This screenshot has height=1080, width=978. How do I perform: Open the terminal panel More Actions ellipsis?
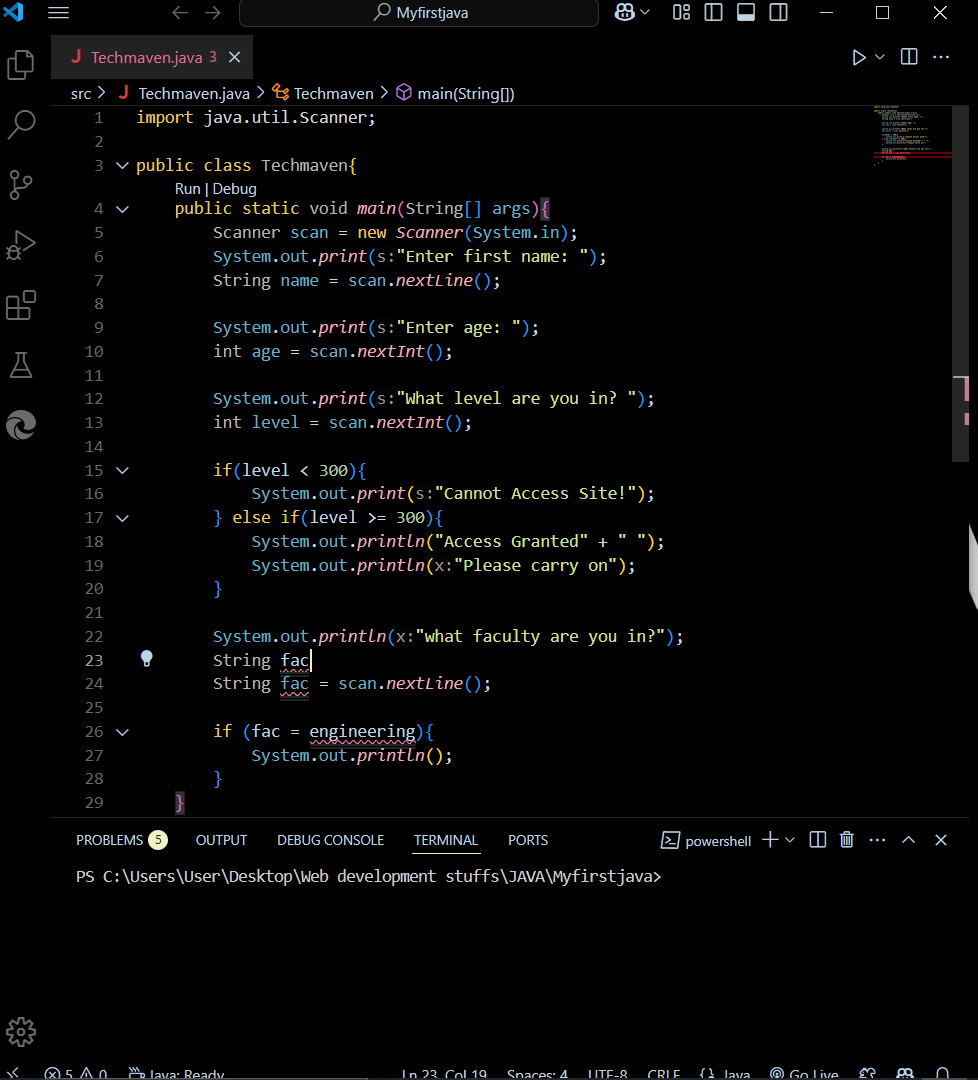tap(877, 840)
